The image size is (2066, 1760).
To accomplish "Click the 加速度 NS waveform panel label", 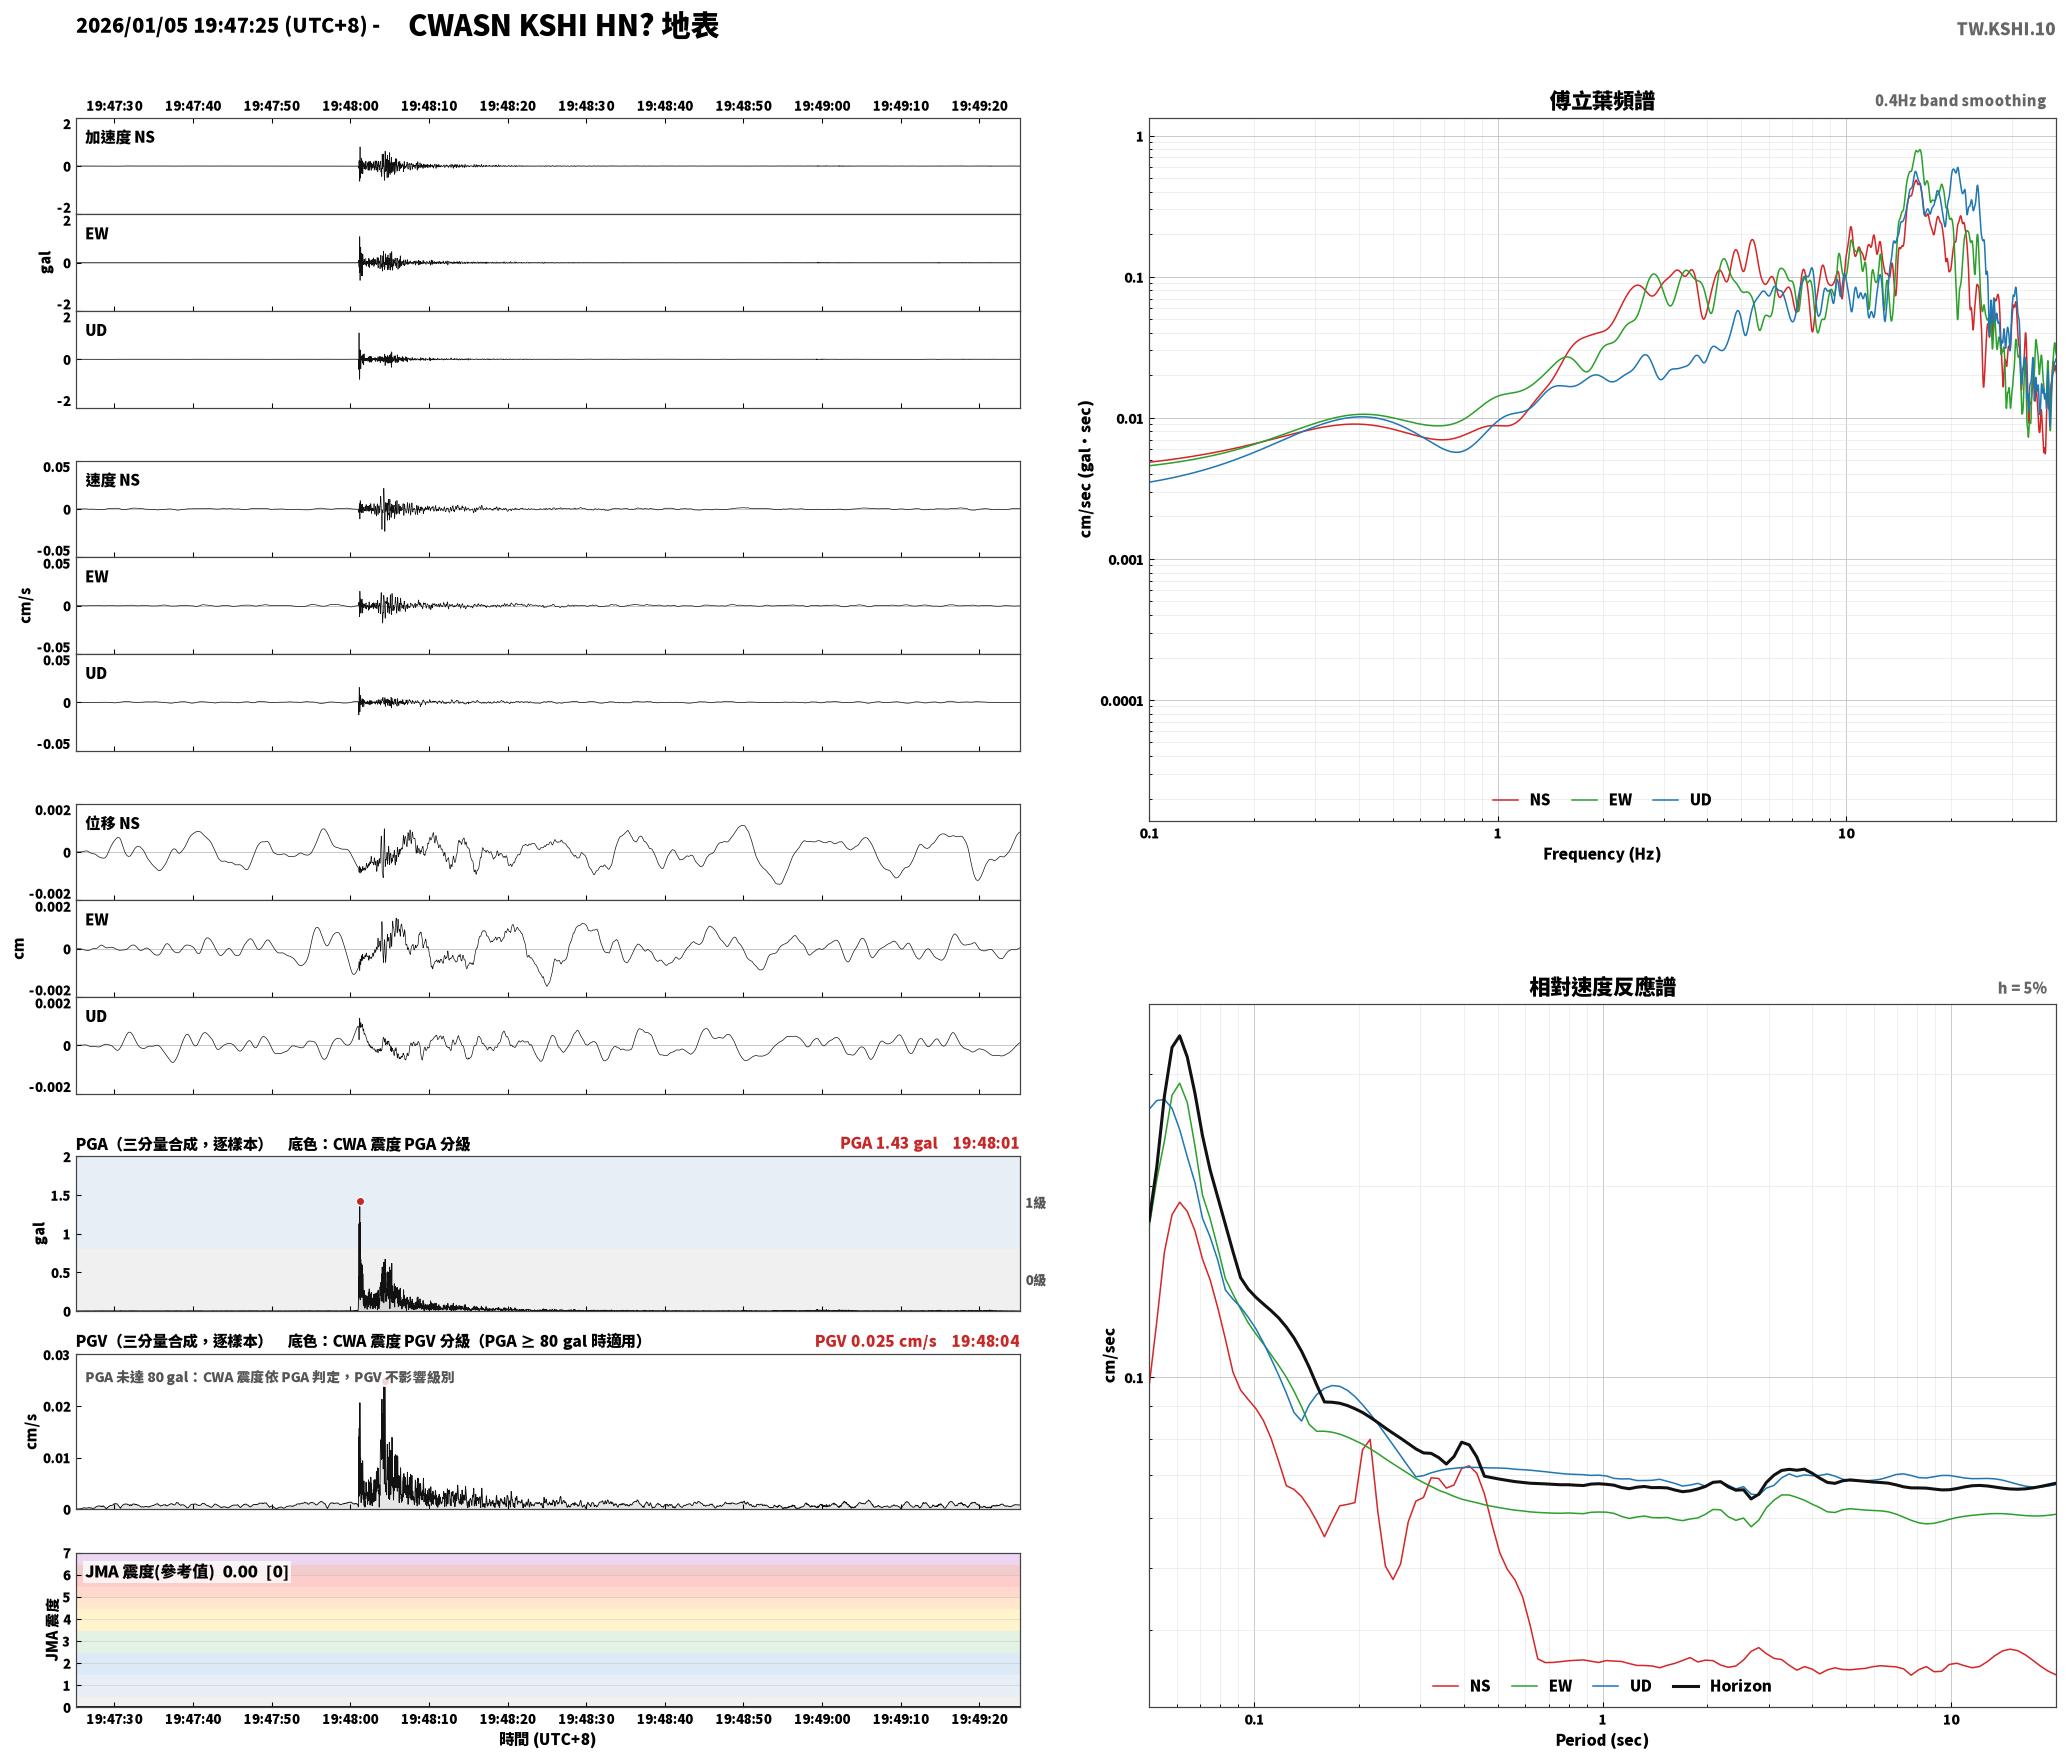I will point(120,137).
